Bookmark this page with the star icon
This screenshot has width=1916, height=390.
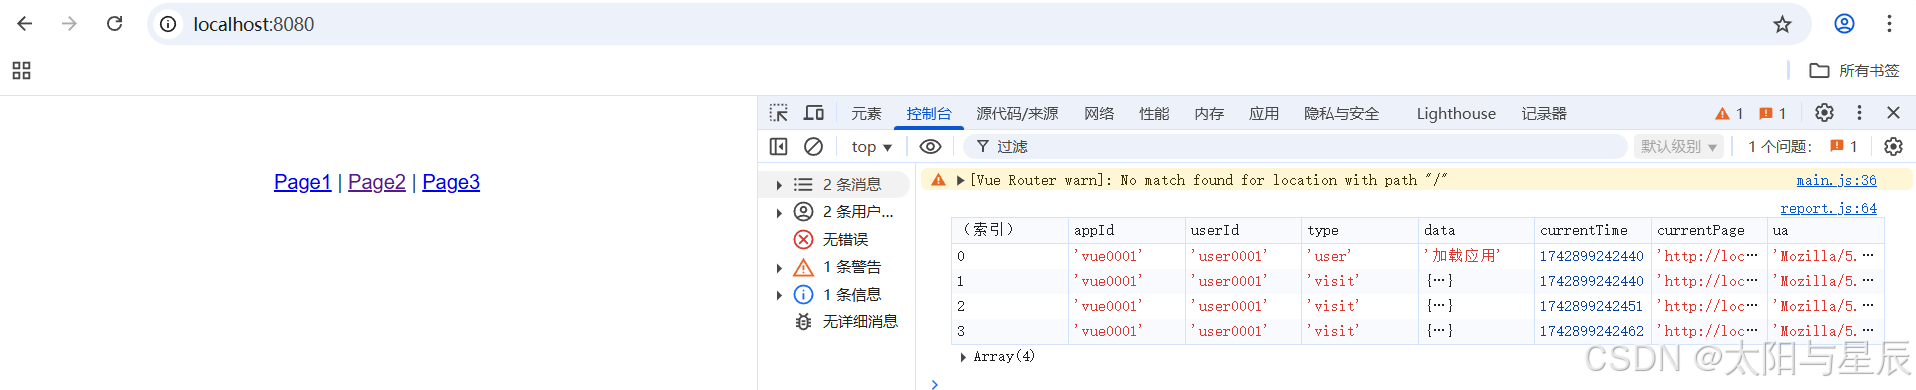coord(1782,24)
